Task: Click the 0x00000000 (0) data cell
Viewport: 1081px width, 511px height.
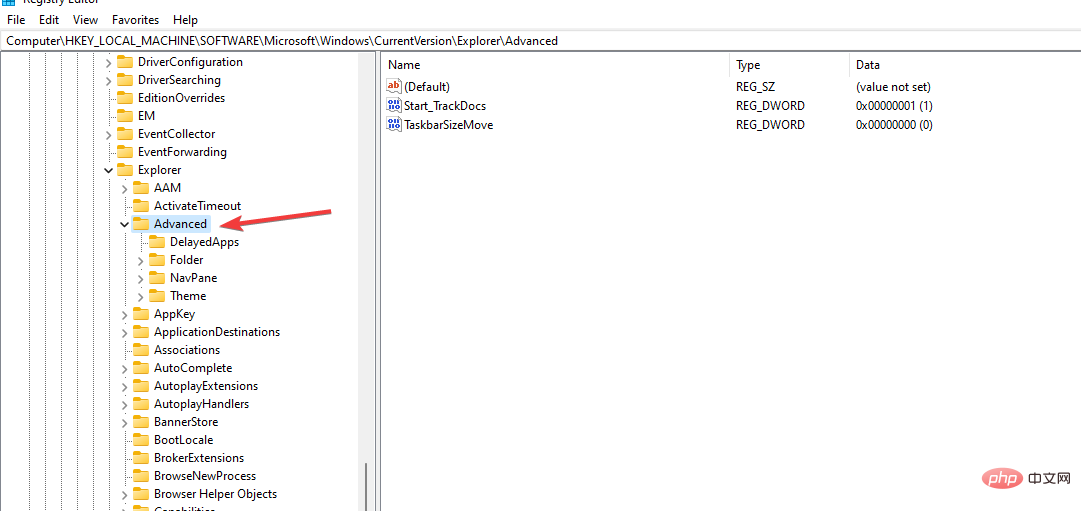Action: 894,126
